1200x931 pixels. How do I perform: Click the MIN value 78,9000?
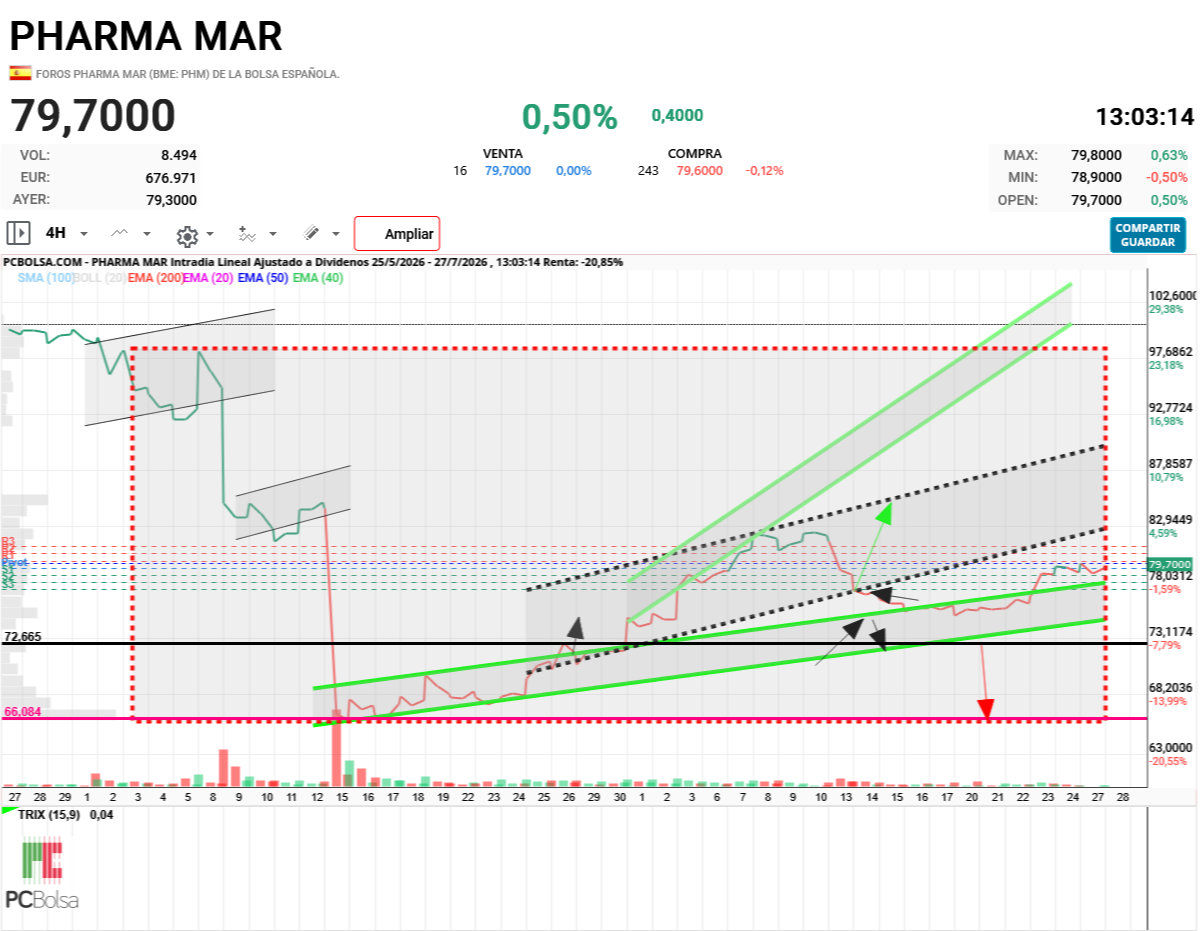point(1096,177)
